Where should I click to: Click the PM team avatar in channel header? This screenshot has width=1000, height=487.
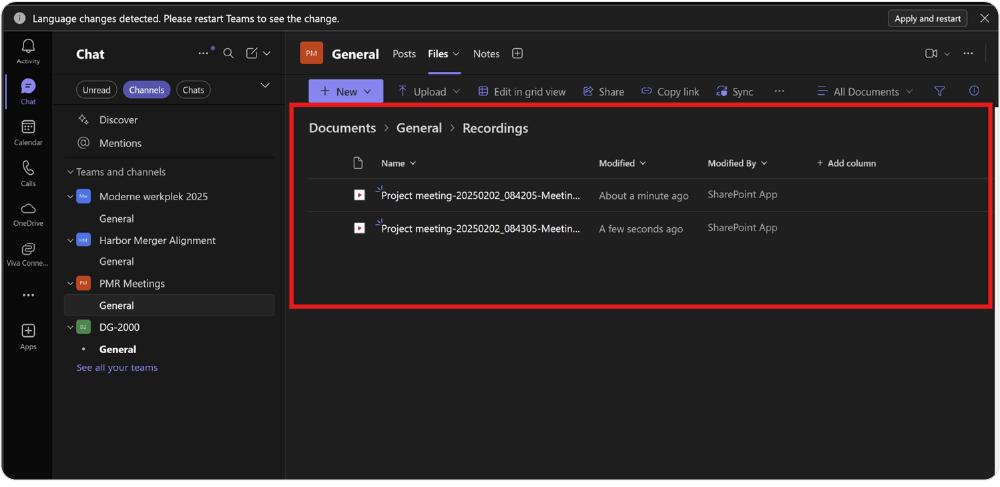coord(311,54)
